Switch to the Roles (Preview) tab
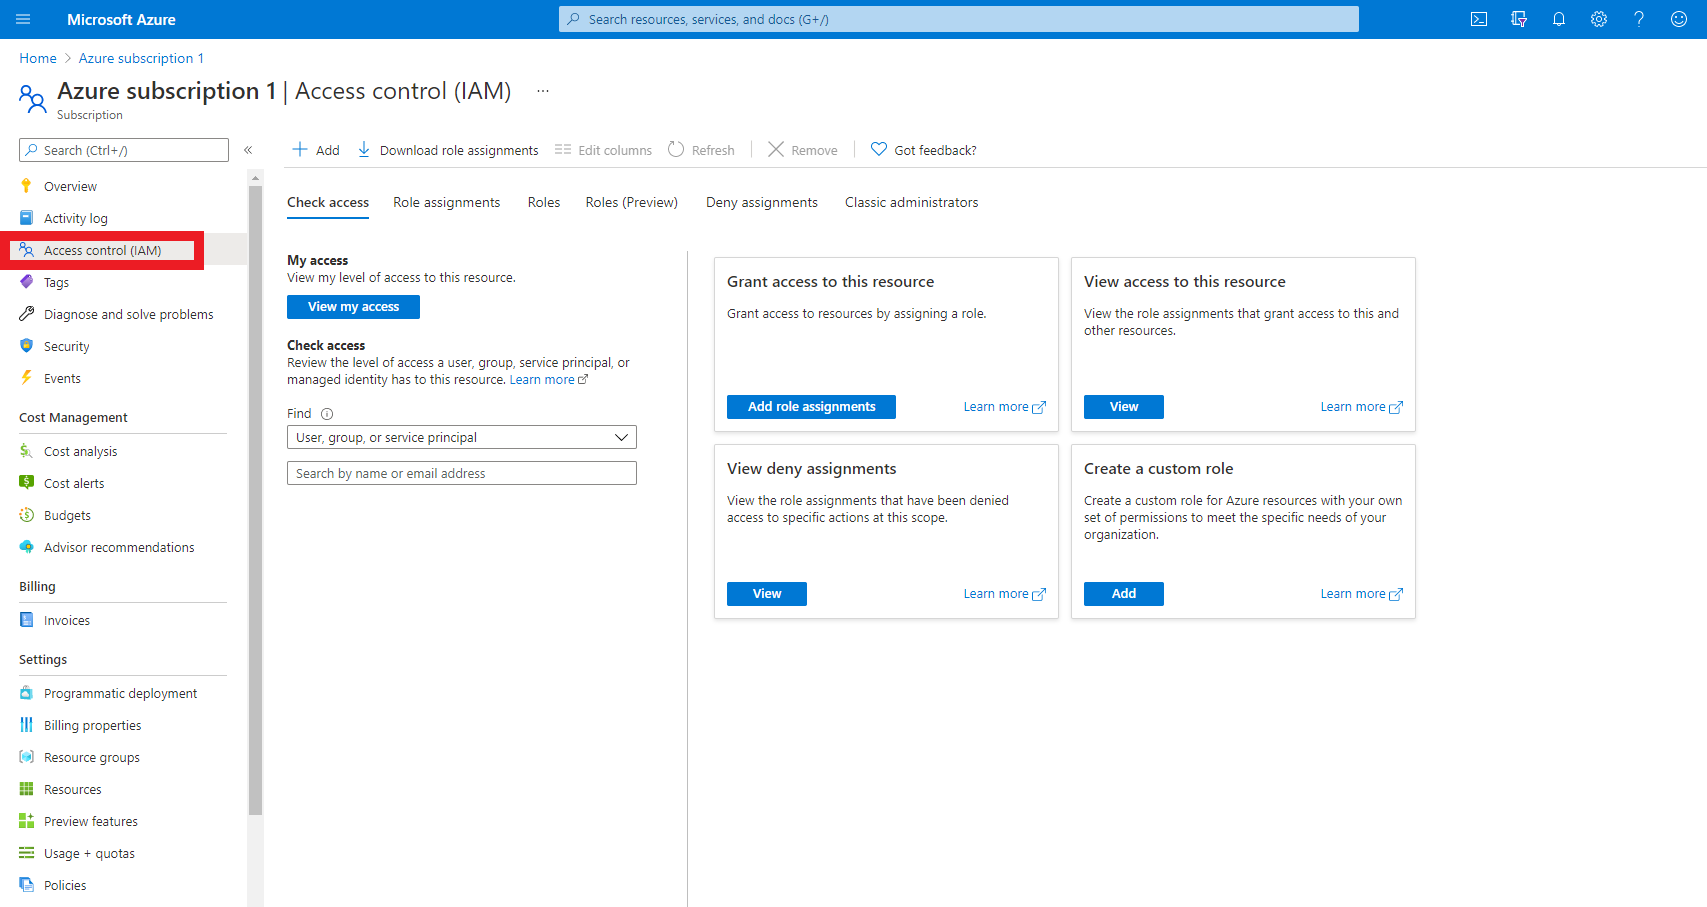 (x=632, y=203)
